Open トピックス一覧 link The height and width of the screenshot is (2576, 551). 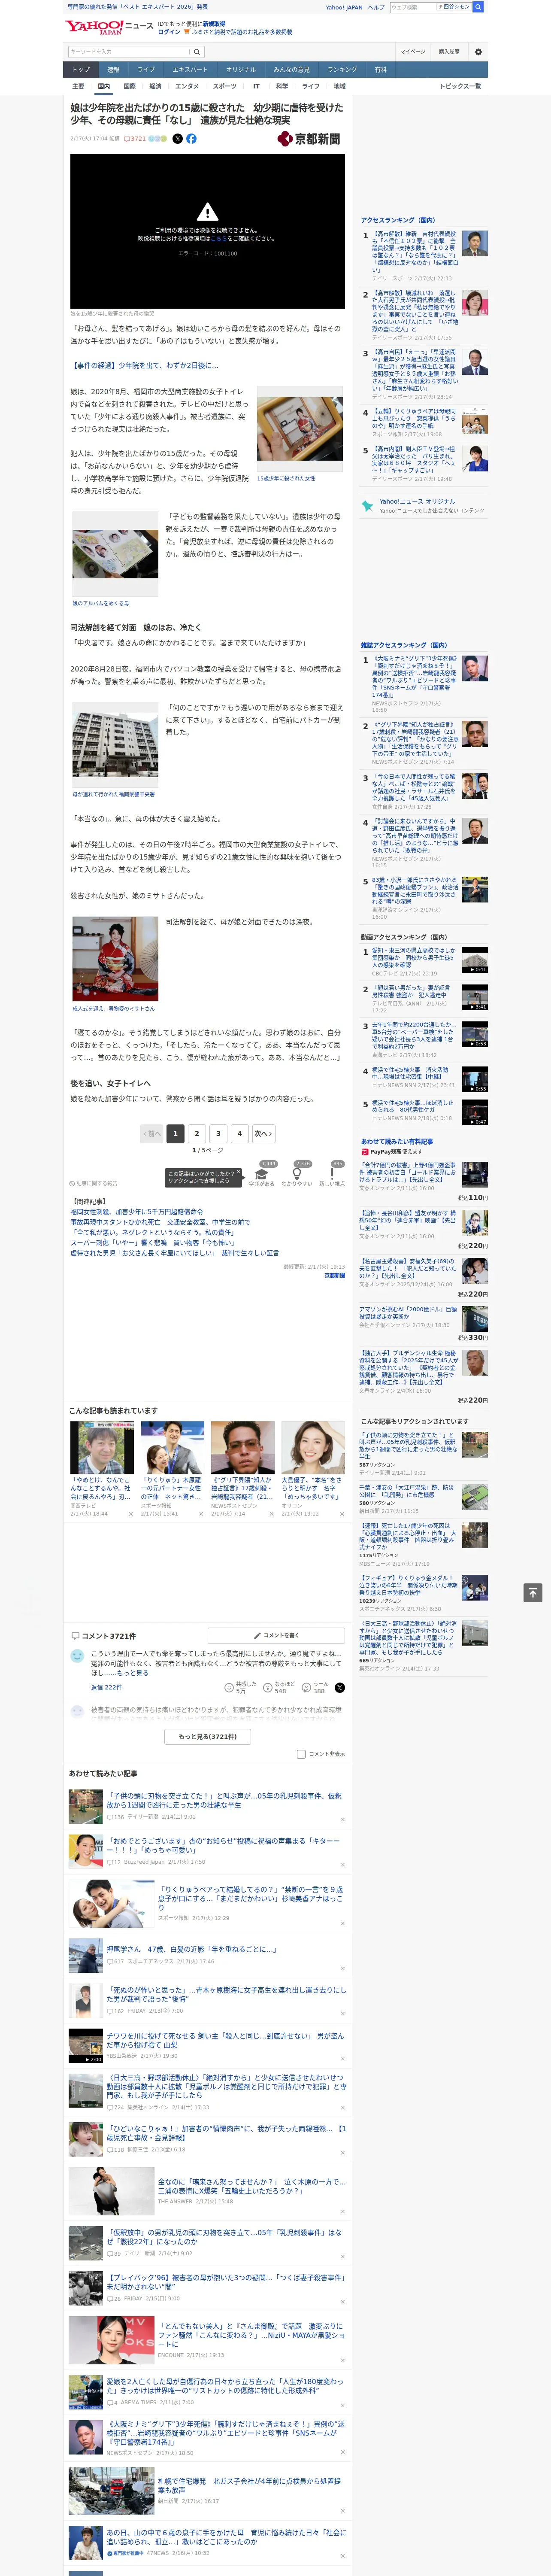click(460, 86)
